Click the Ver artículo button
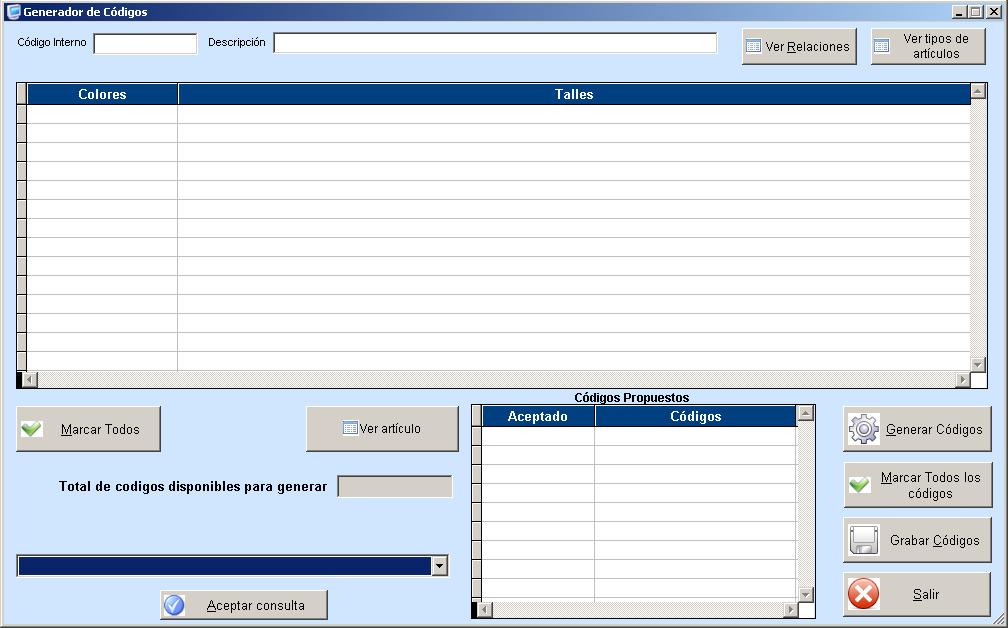The height and width of the screenshot is (628, 1008). pos(382,429)
